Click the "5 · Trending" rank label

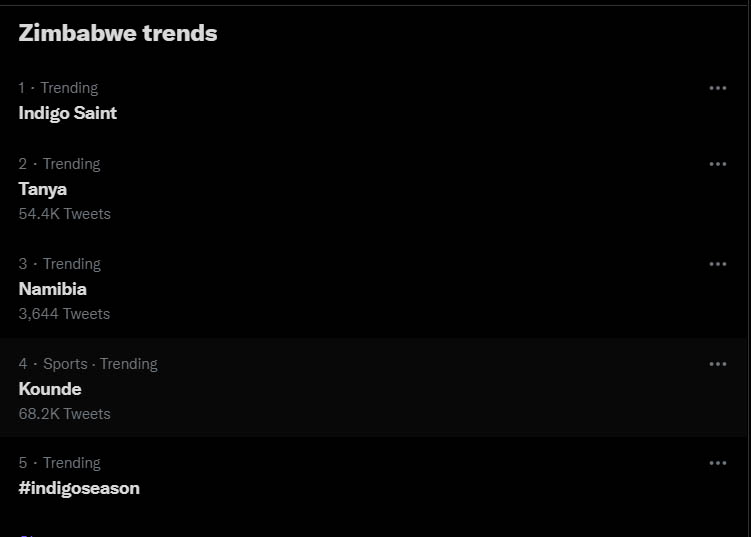[59, 463]
